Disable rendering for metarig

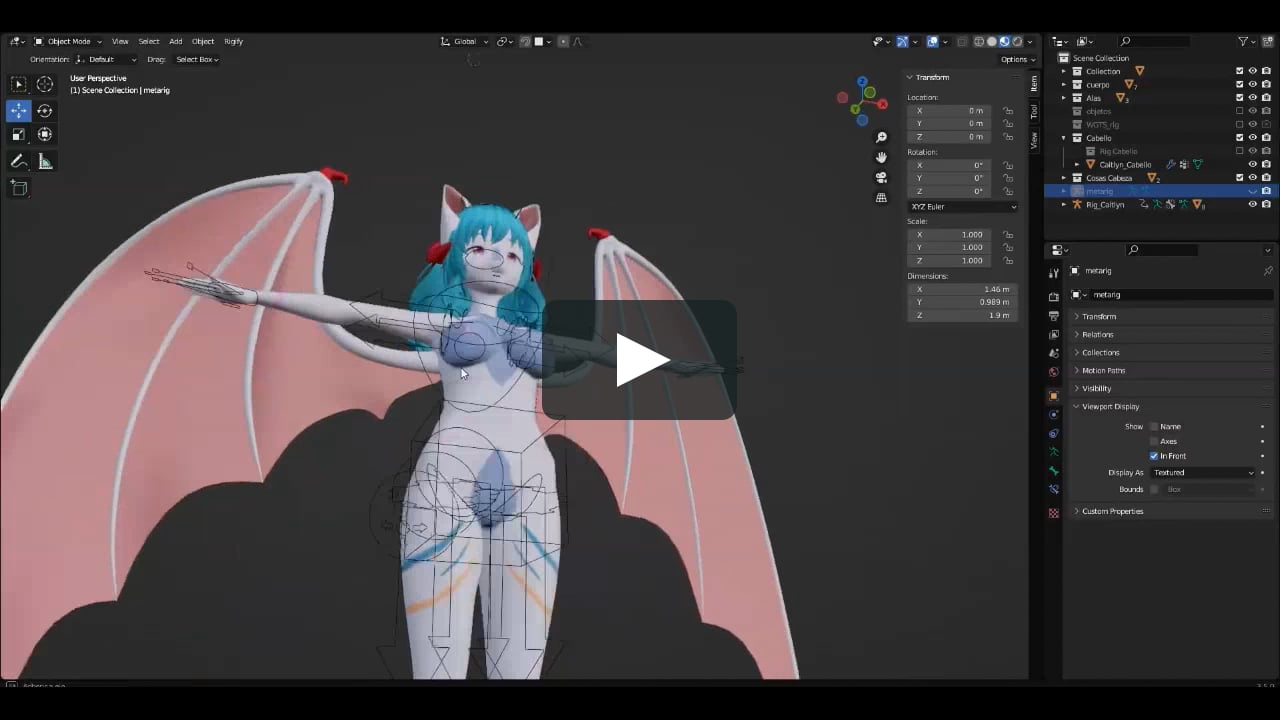coord(1266,191)
